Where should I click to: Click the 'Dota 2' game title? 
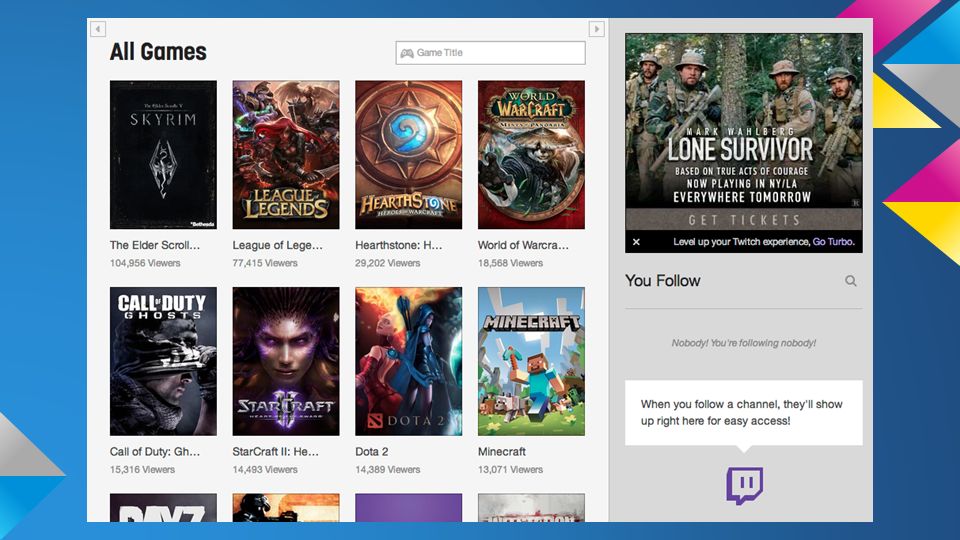372,452
